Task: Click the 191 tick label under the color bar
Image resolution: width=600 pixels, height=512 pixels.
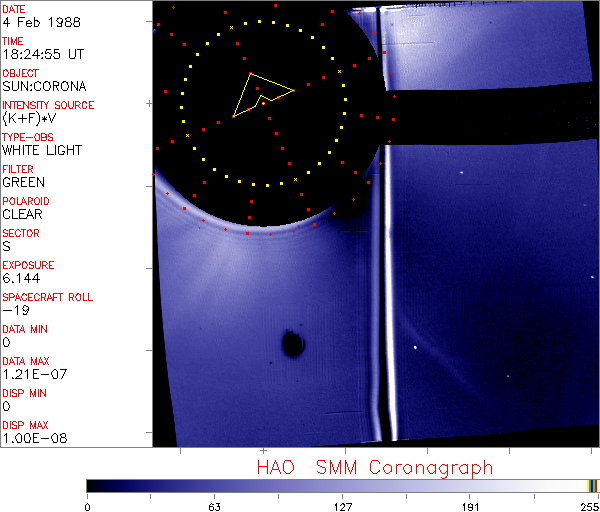Action: 470,505
